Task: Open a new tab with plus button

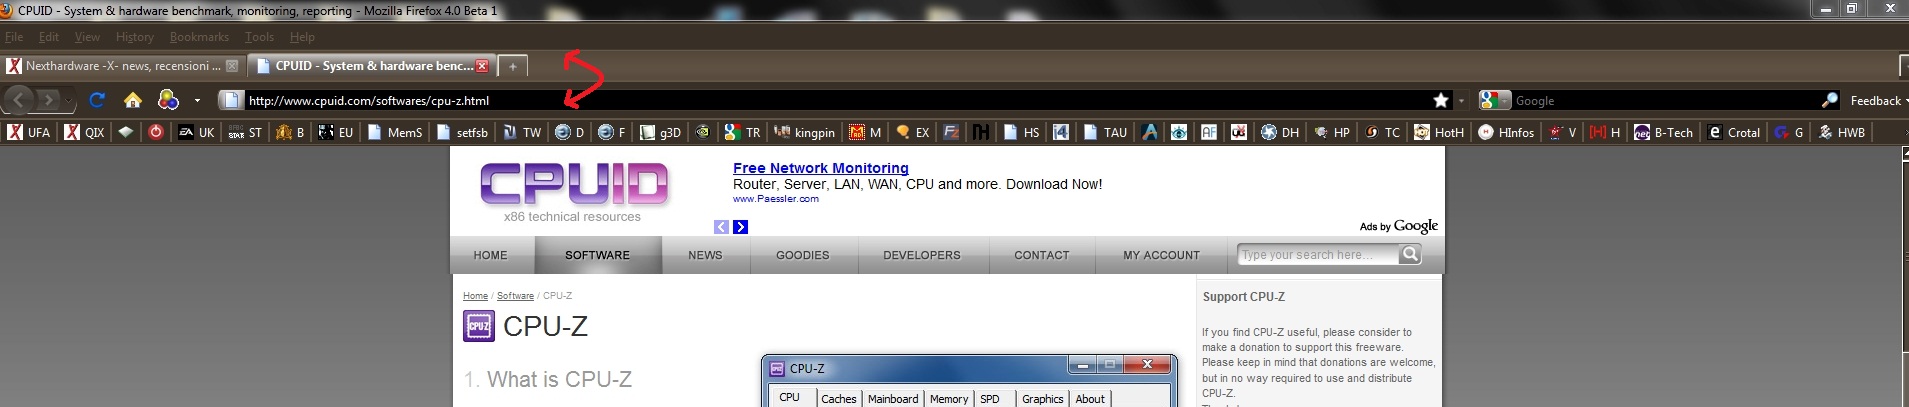Action: pos(512,66)
